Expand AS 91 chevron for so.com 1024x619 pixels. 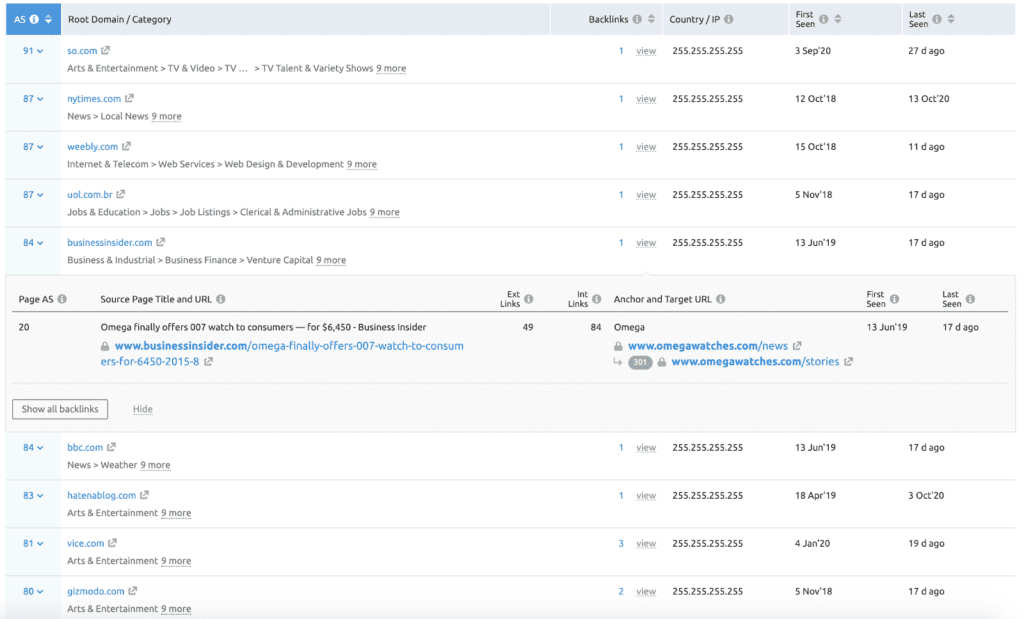40,51
